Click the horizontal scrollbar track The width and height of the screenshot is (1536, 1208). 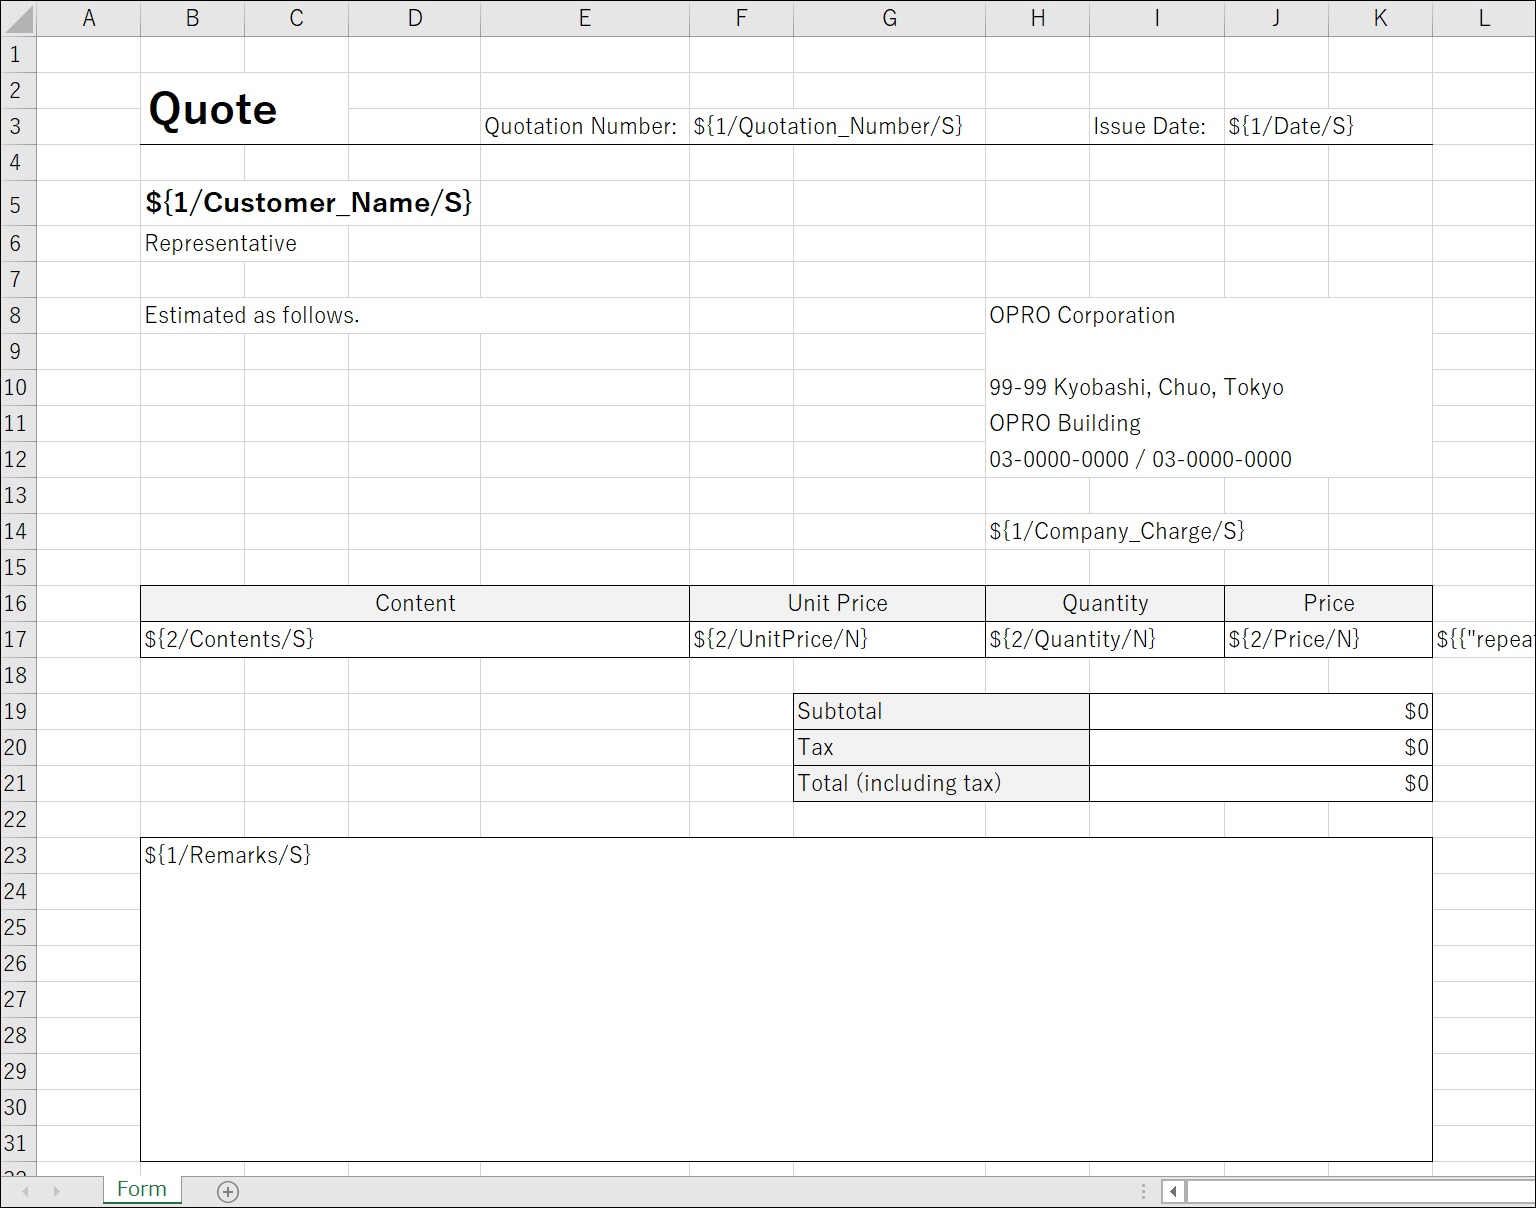[x=1360, y=1191]
